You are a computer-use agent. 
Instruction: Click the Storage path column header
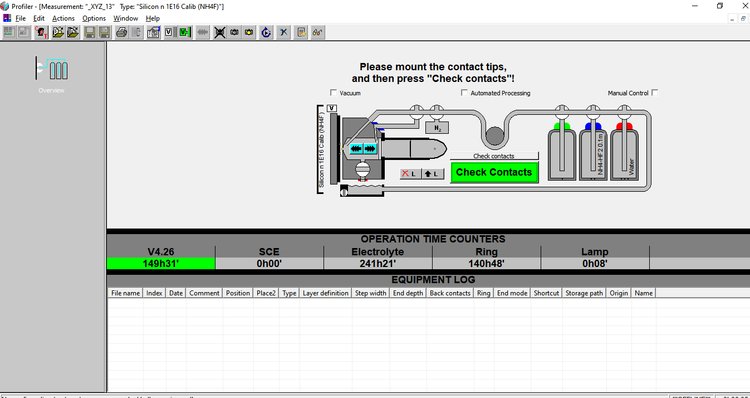584,293
